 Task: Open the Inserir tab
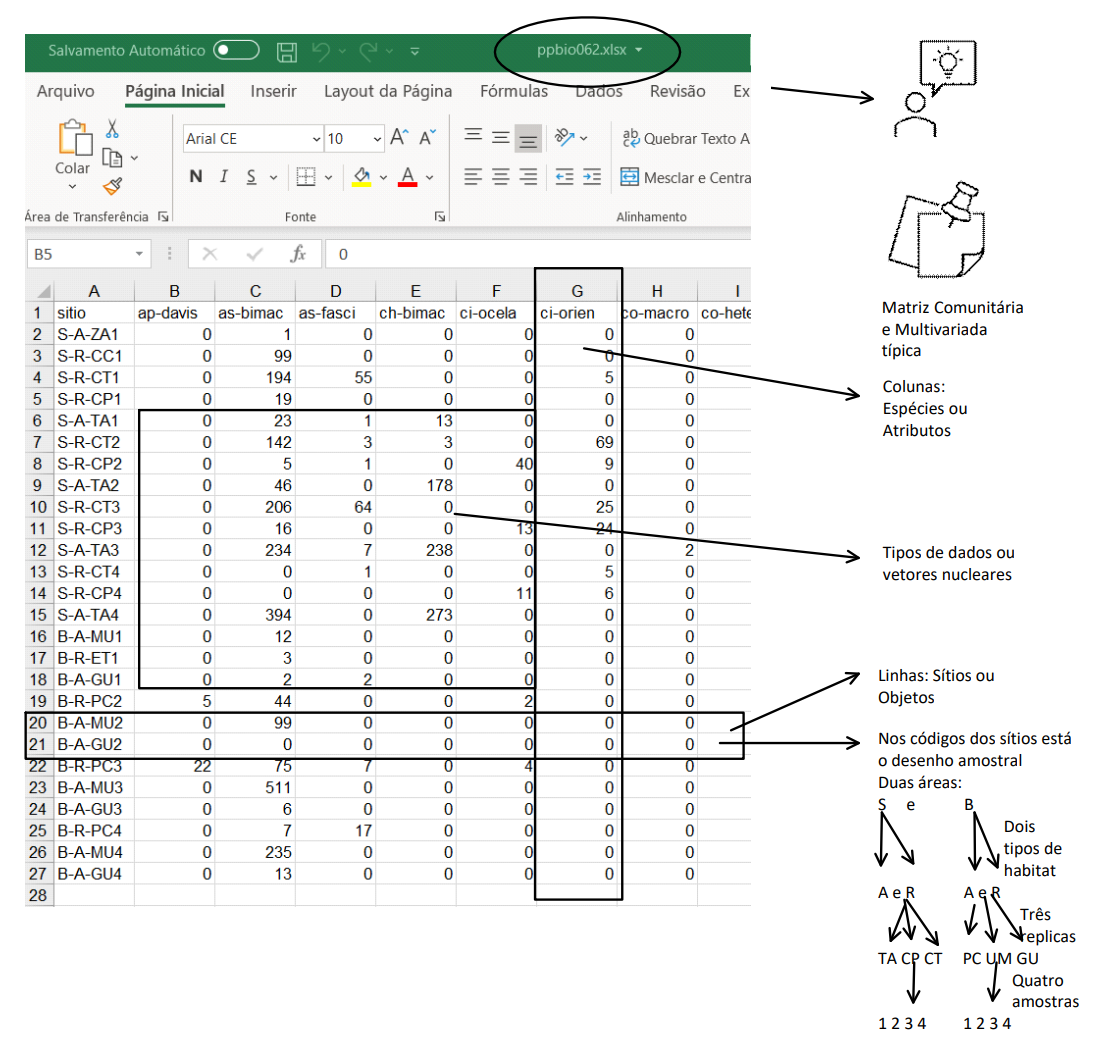tap(273, 91)
